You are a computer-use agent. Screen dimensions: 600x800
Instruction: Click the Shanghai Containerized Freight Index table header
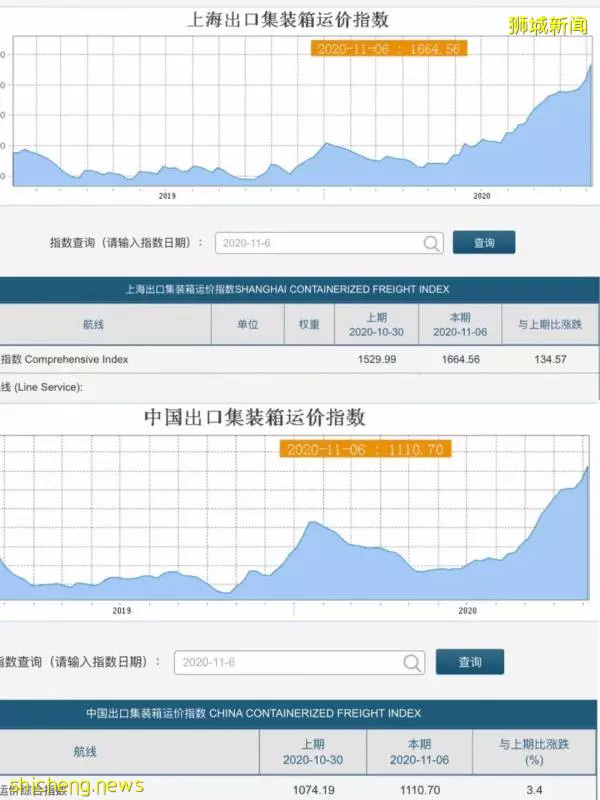pyautogui.click(x=288, y=289)
